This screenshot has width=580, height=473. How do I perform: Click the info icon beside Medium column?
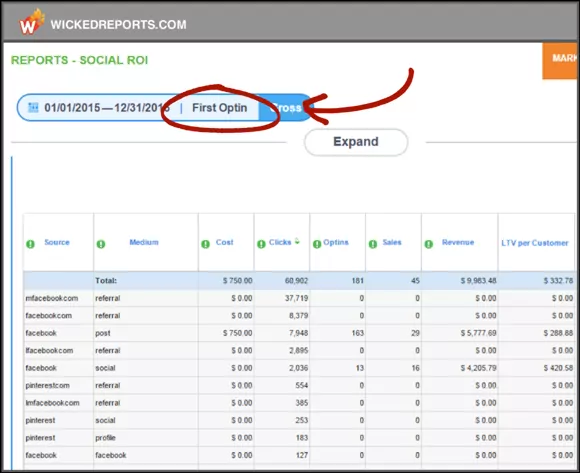(101, 244)
